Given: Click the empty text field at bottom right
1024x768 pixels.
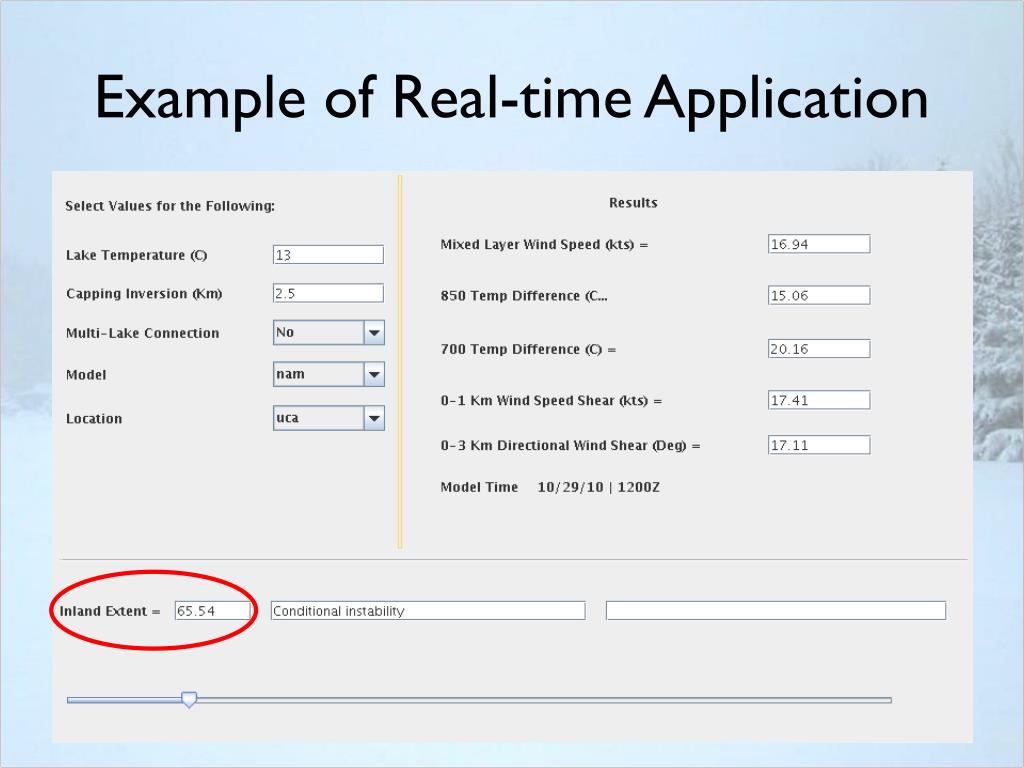Looking at the screenshot, I should click(775, 611).
